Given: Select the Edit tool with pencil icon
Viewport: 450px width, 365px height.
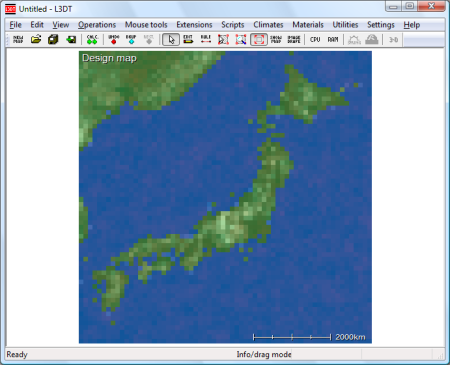Looking at the screenshot, I should click(x=188, y=39).
